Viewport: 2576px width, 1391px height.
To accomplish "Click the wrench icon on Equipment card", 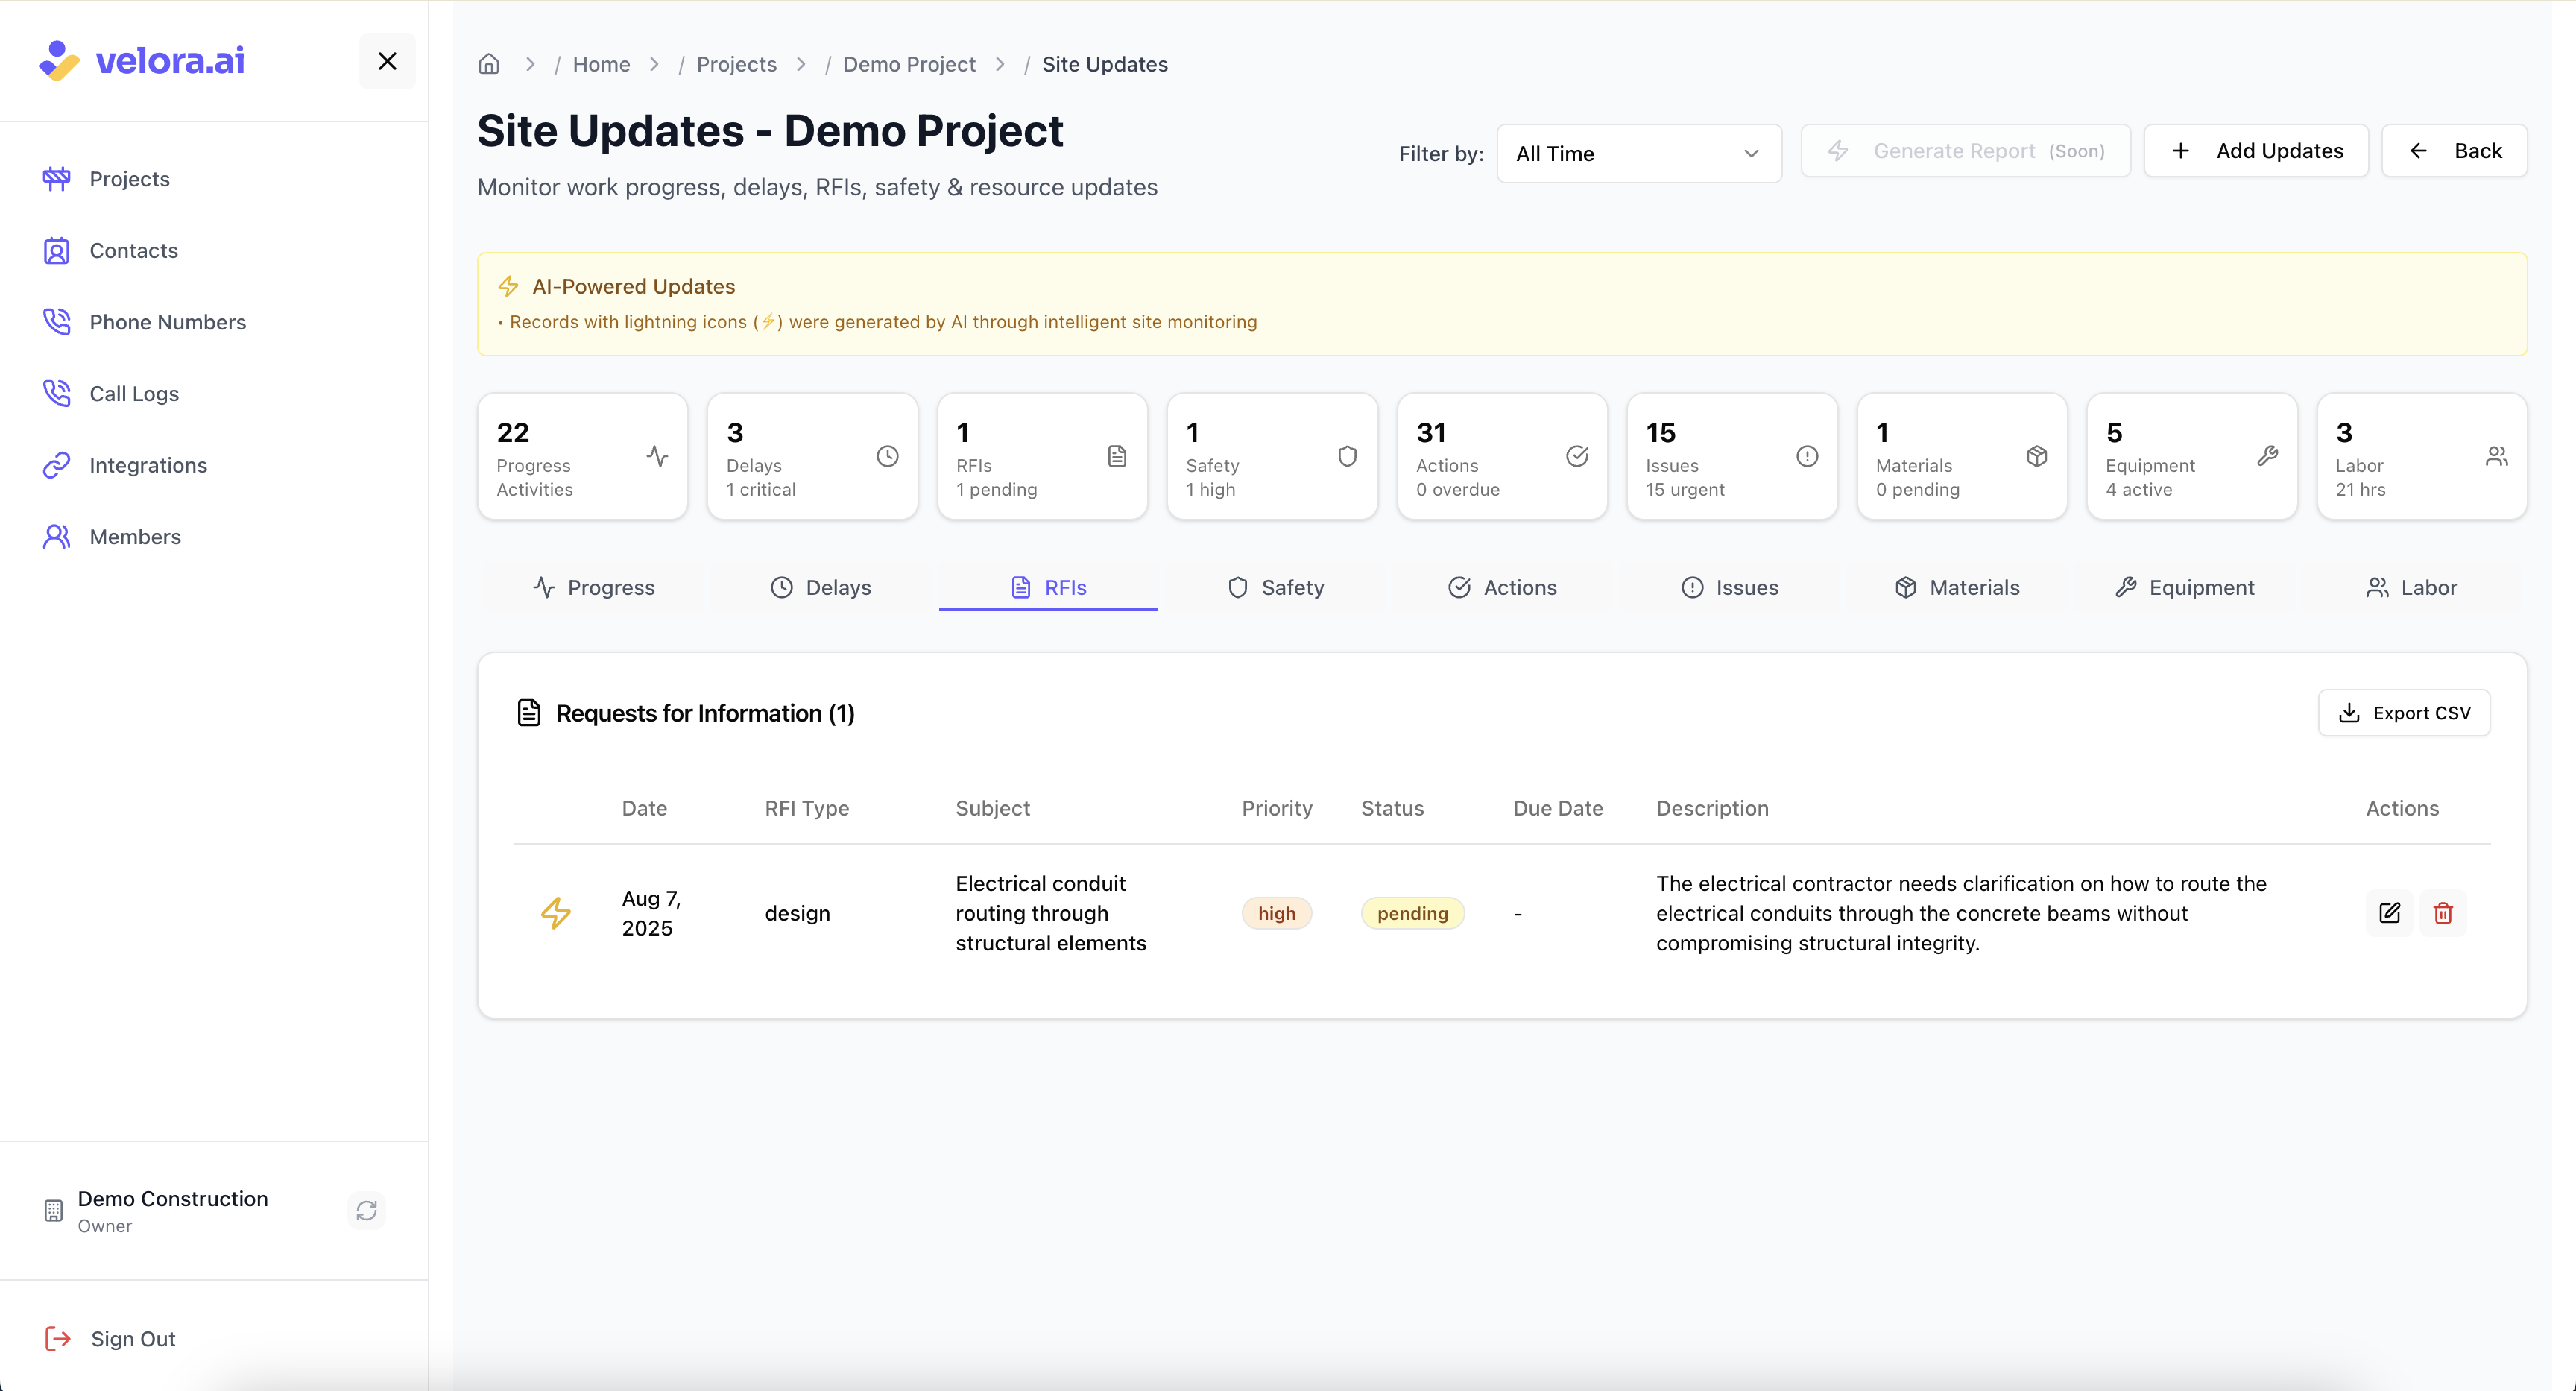I will coord(2267,456).
